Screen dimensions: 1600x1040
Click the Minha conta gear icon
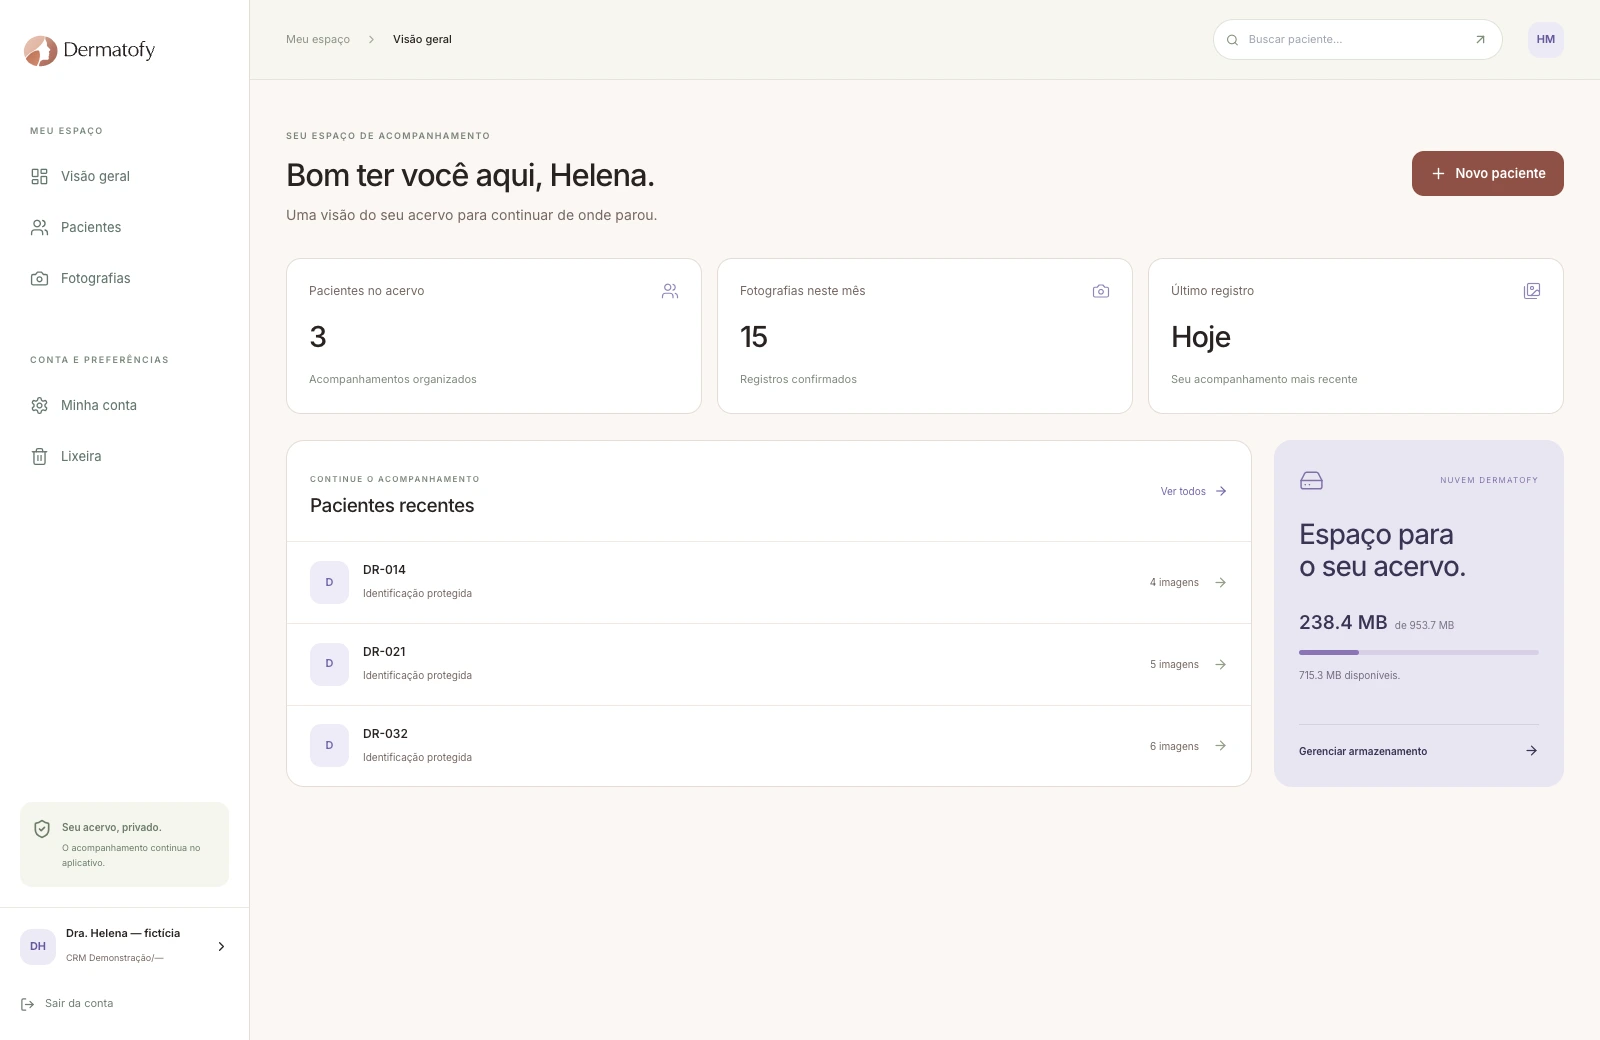(39, 405)
